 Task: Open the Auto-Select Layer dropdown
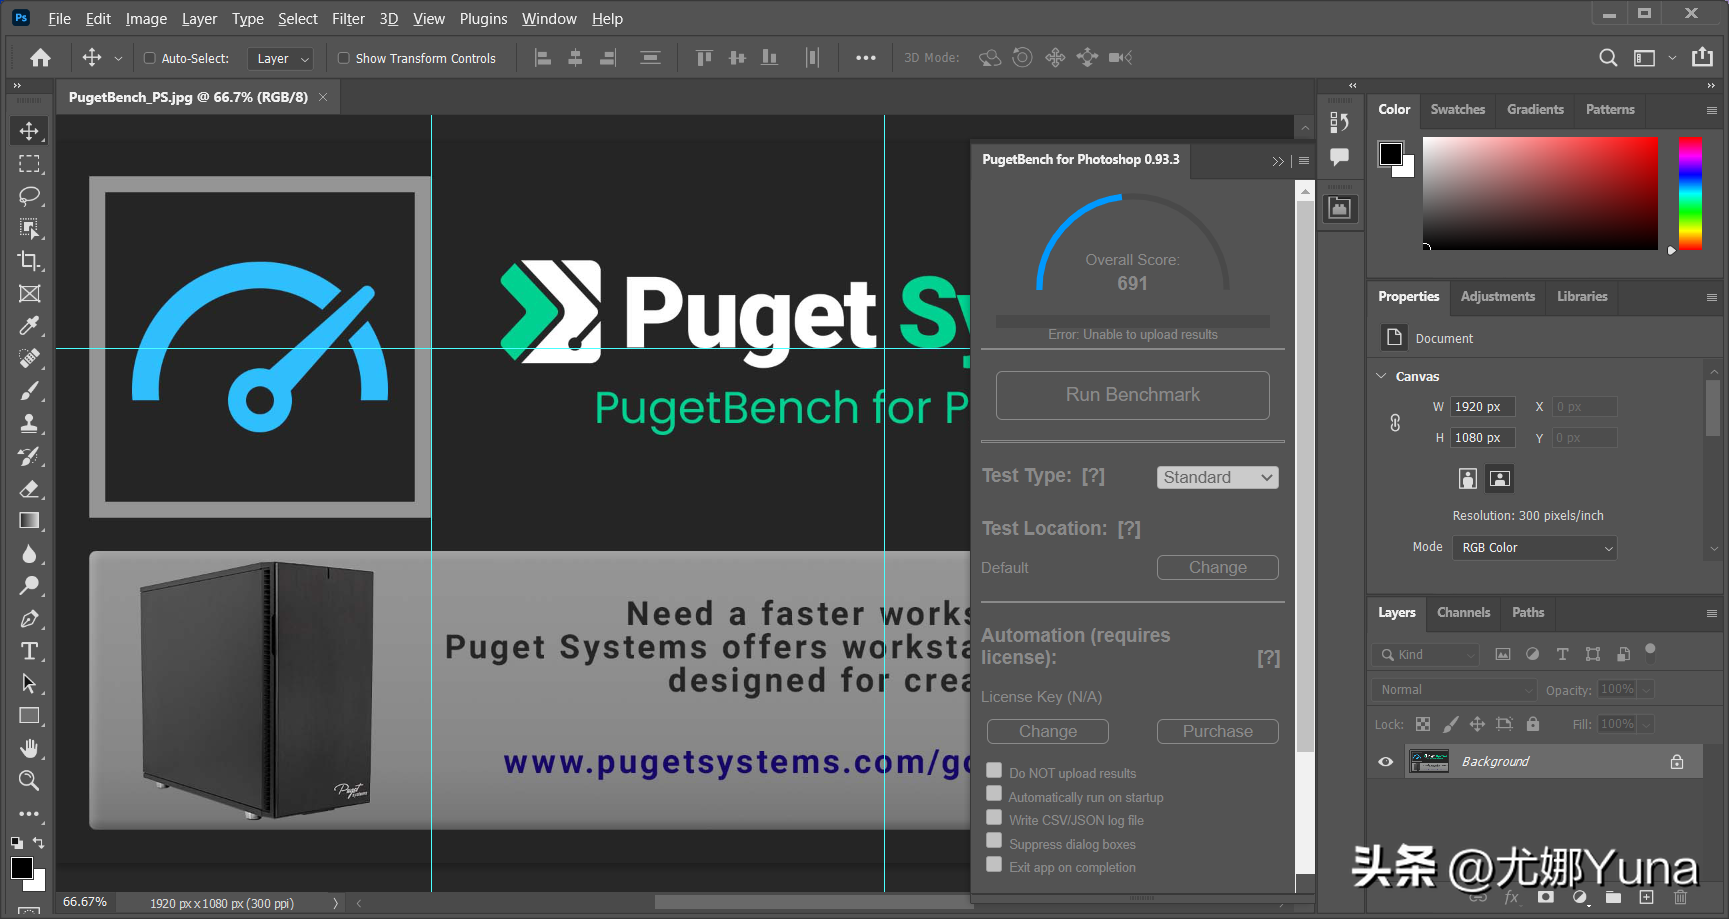tap(280, 59)
